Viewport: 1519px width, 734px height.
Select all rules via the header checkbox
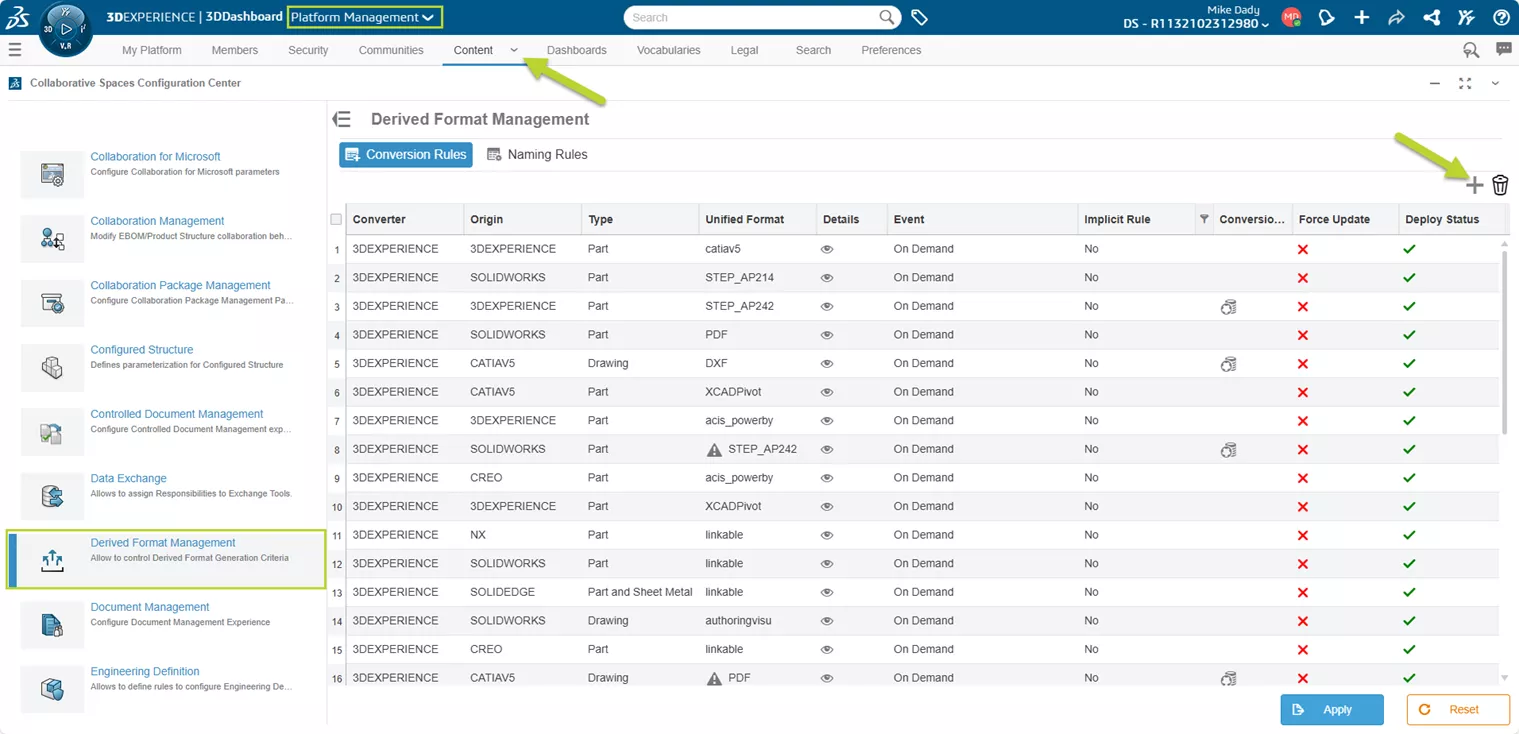click(336, 219)
